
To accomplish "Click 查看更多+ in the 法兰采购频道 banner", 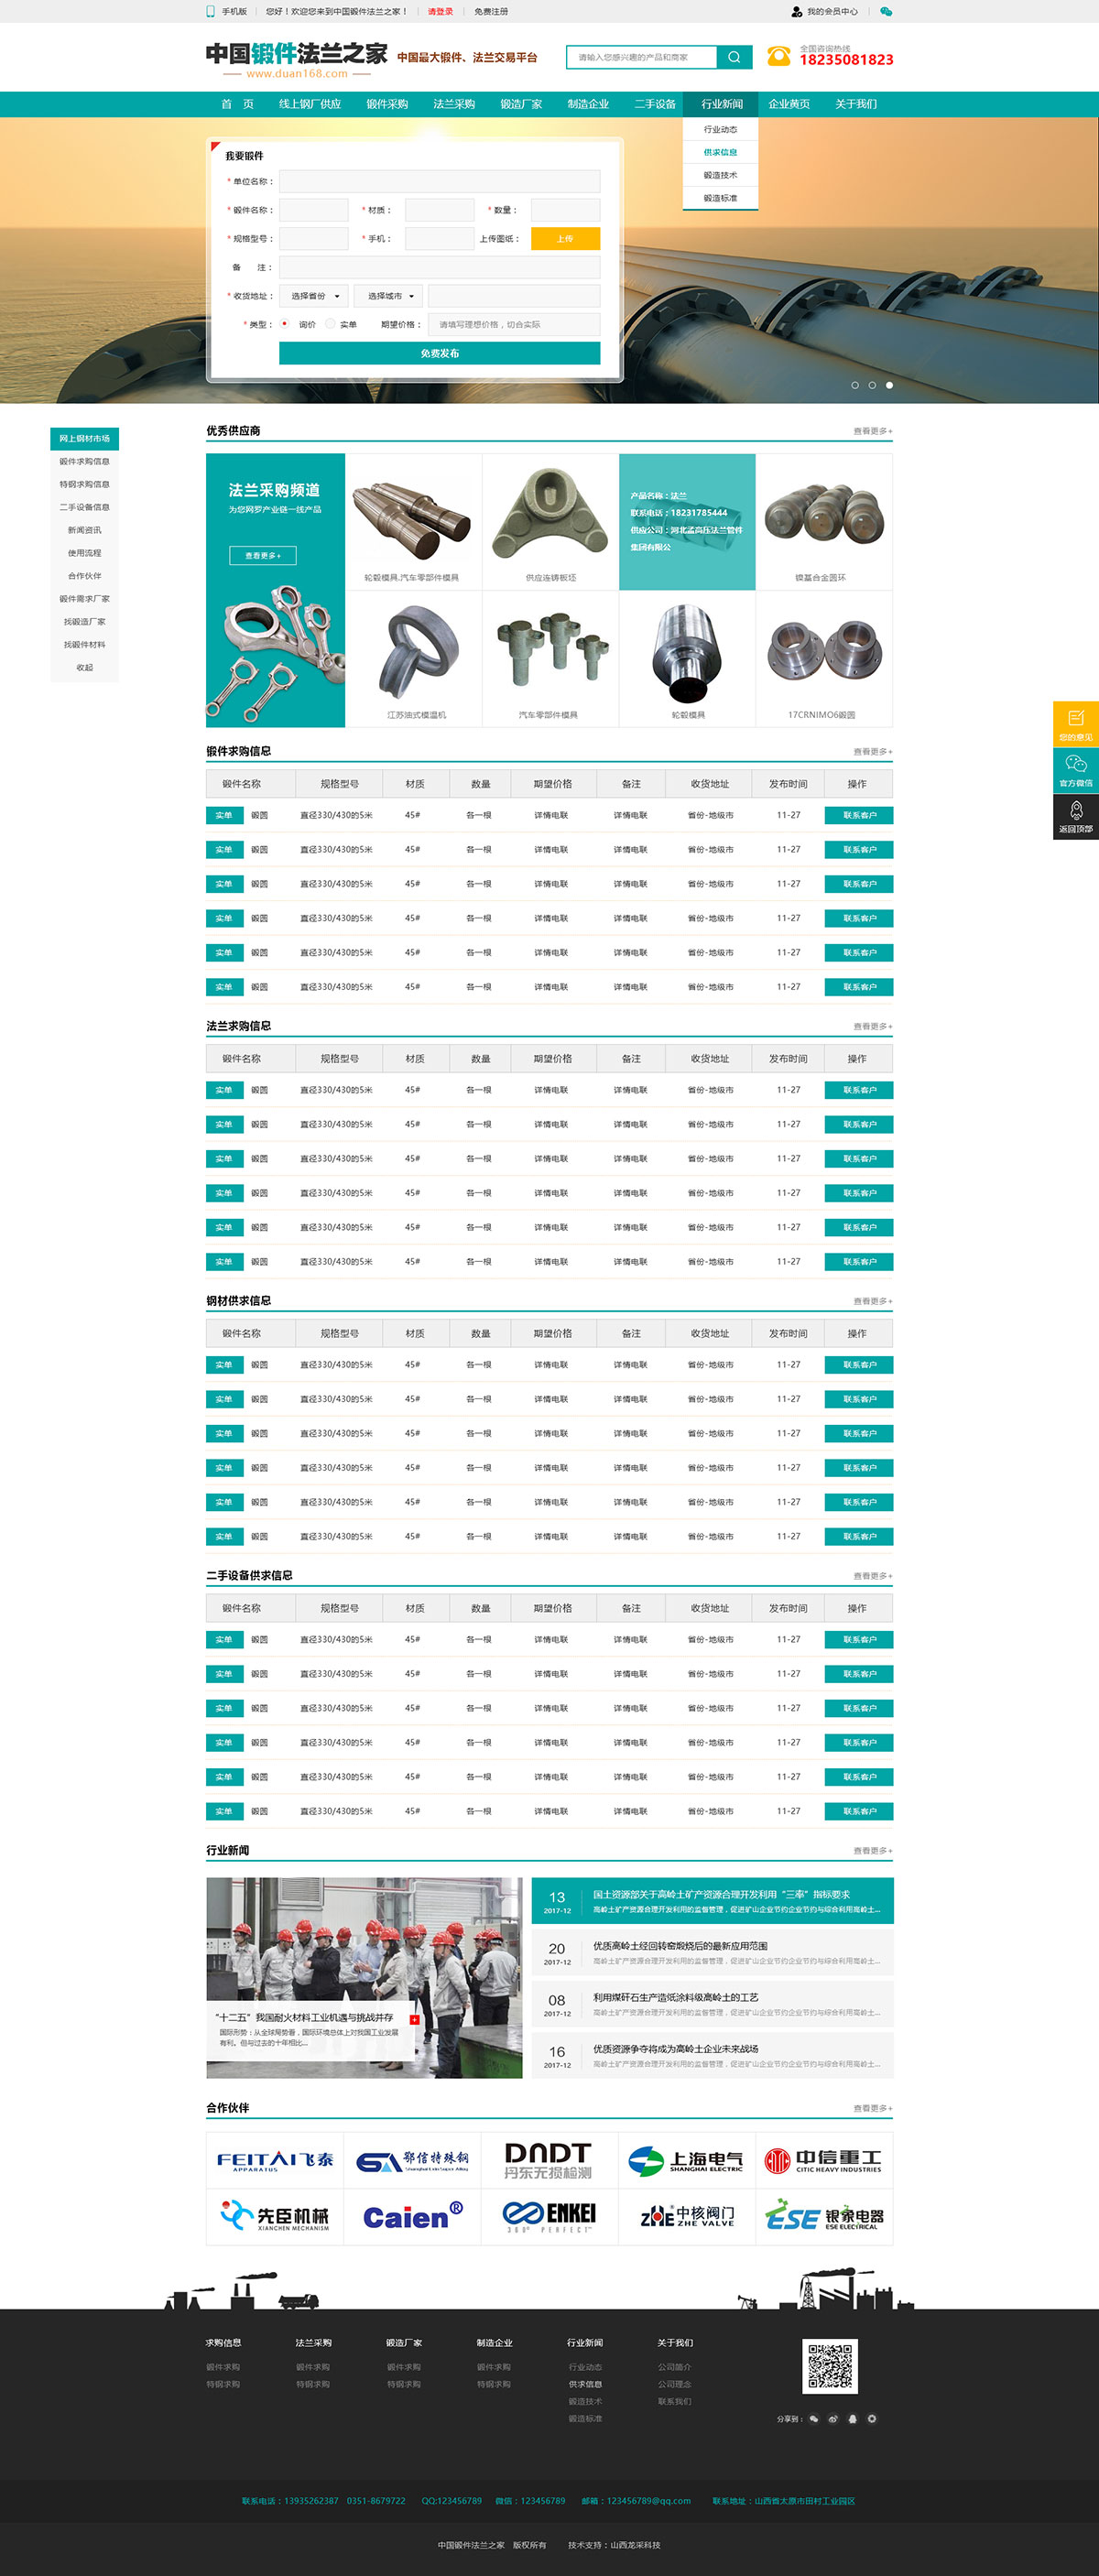I will click(x=263, y=555).
